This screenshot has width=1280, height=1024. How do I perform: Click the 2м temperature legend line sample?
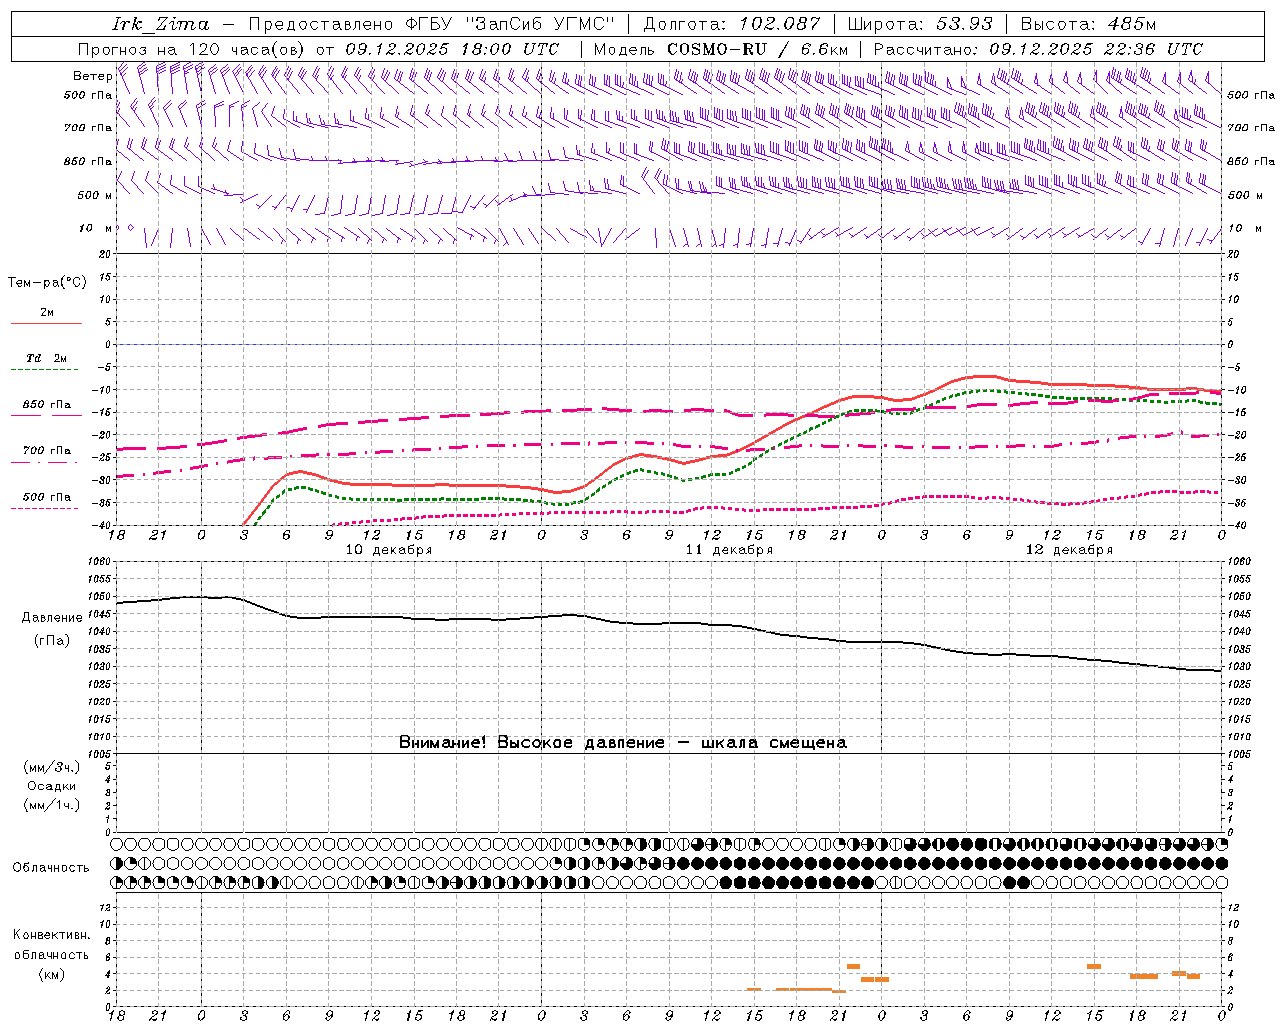click(x=46, y=323)
